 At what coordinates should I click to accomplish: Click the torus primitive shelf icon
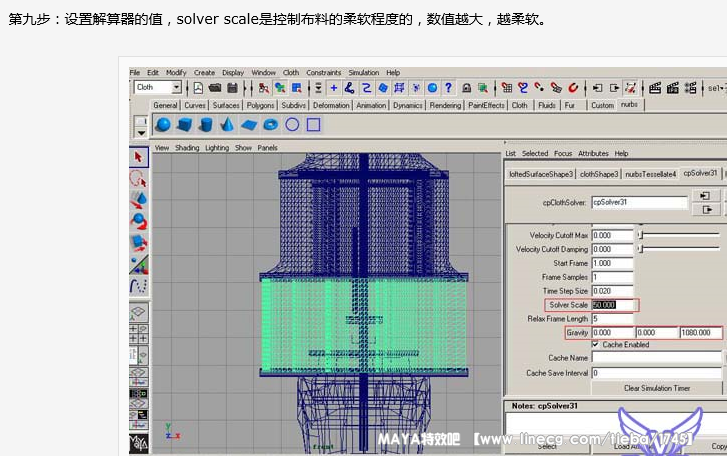click(x=271, y=125)
